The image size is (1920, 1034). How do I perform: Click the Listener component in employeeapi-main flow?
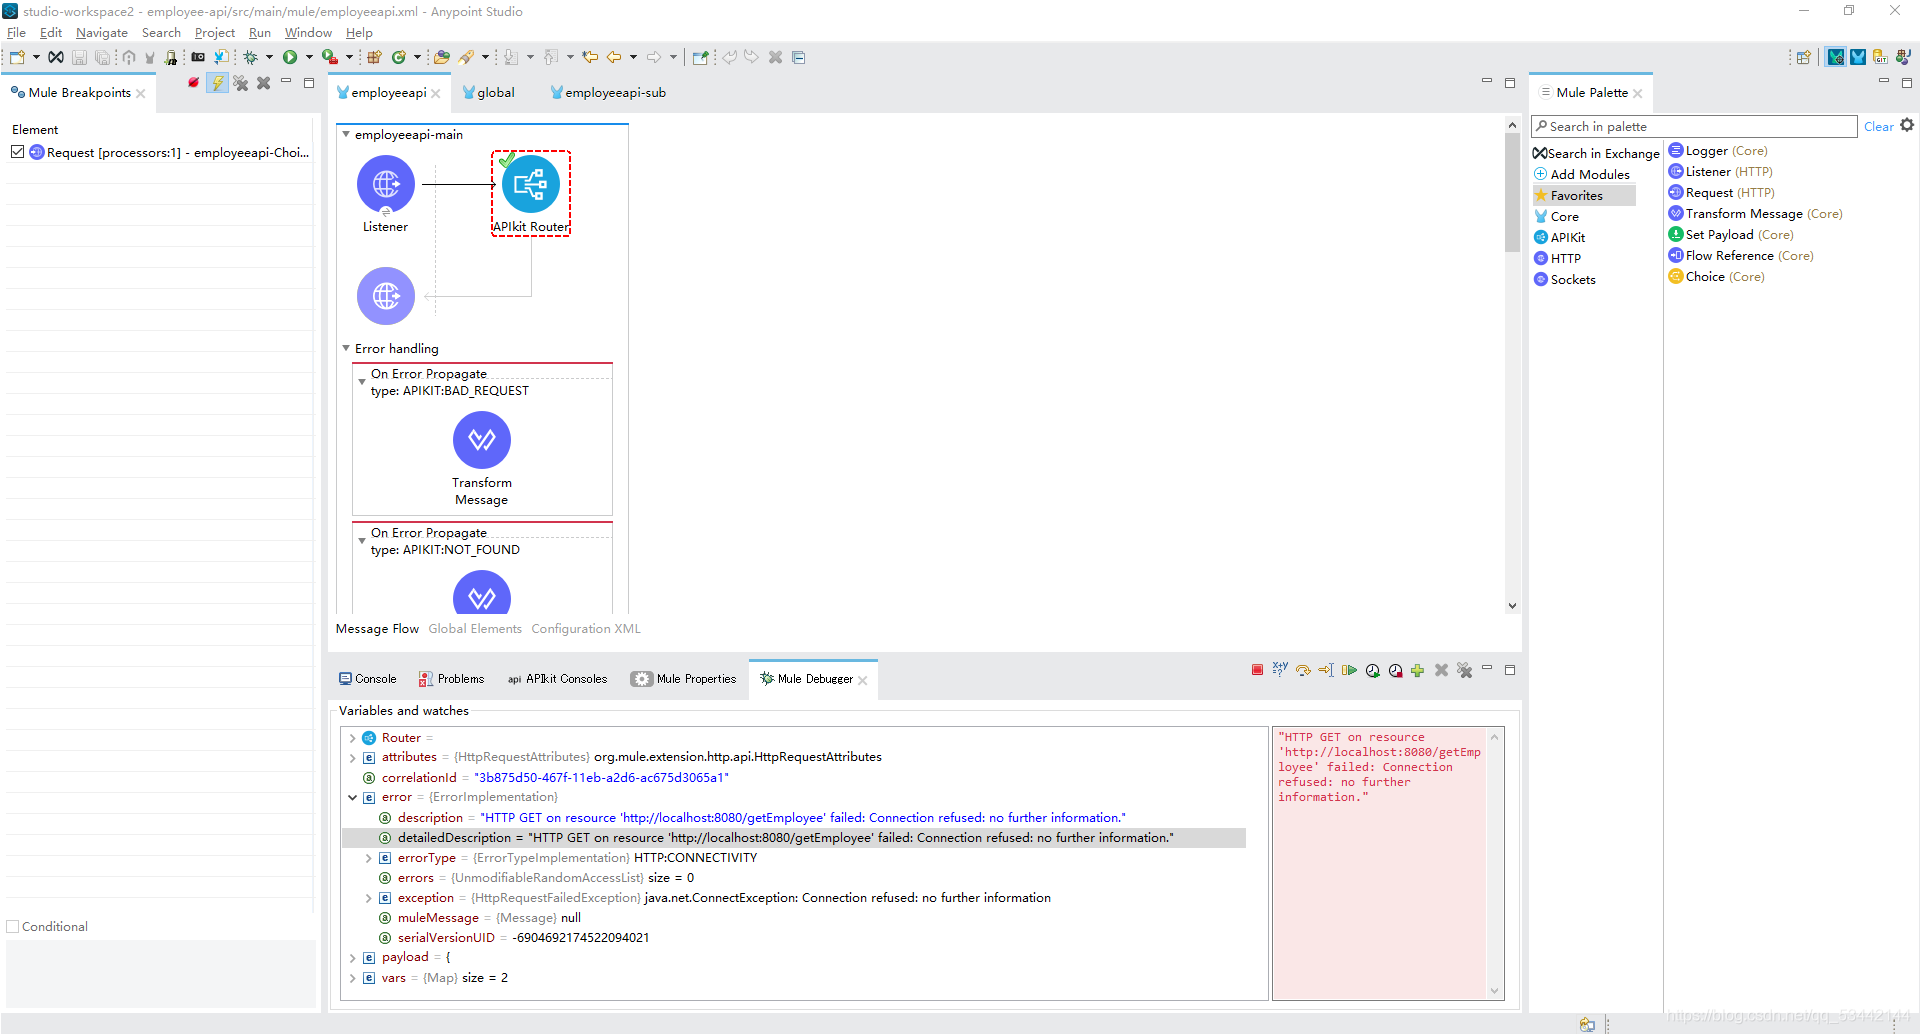point(385,195)
